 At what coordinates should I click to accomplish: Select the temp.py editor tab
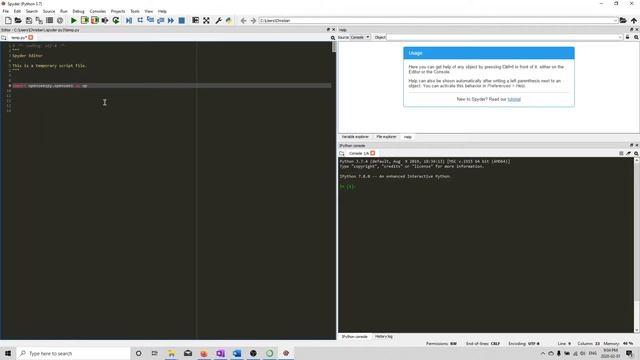click(x=19, y=38)
